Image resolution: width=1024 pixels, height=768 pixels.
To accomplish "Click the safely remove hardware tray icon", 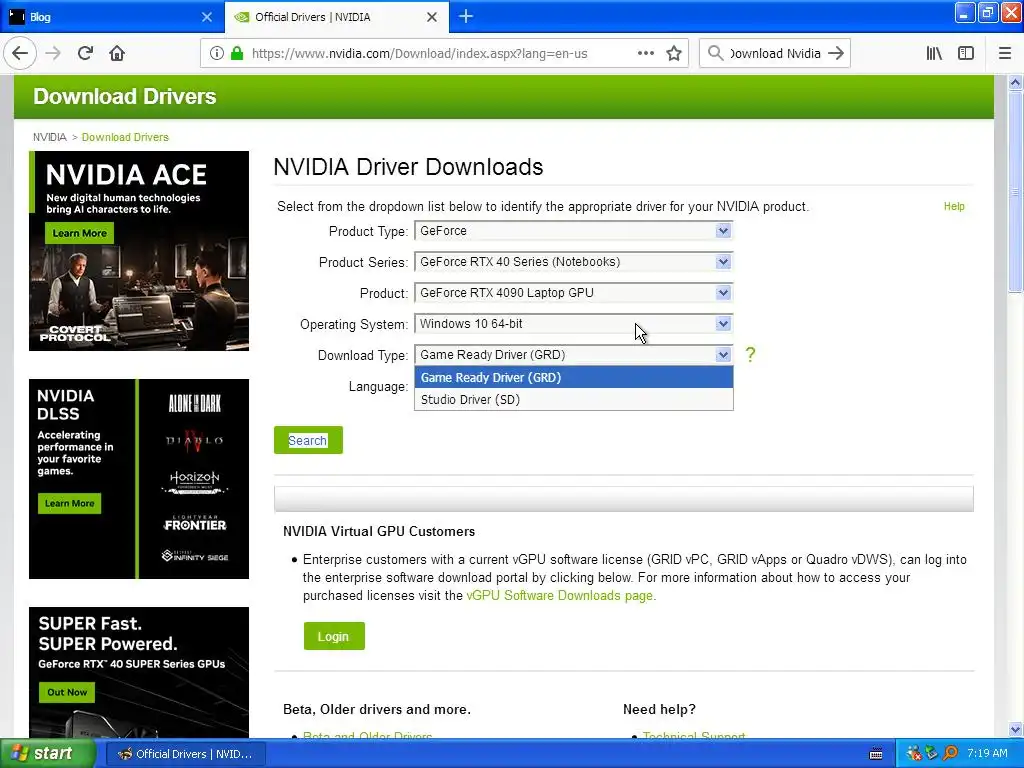I will (x=931, y=754).
